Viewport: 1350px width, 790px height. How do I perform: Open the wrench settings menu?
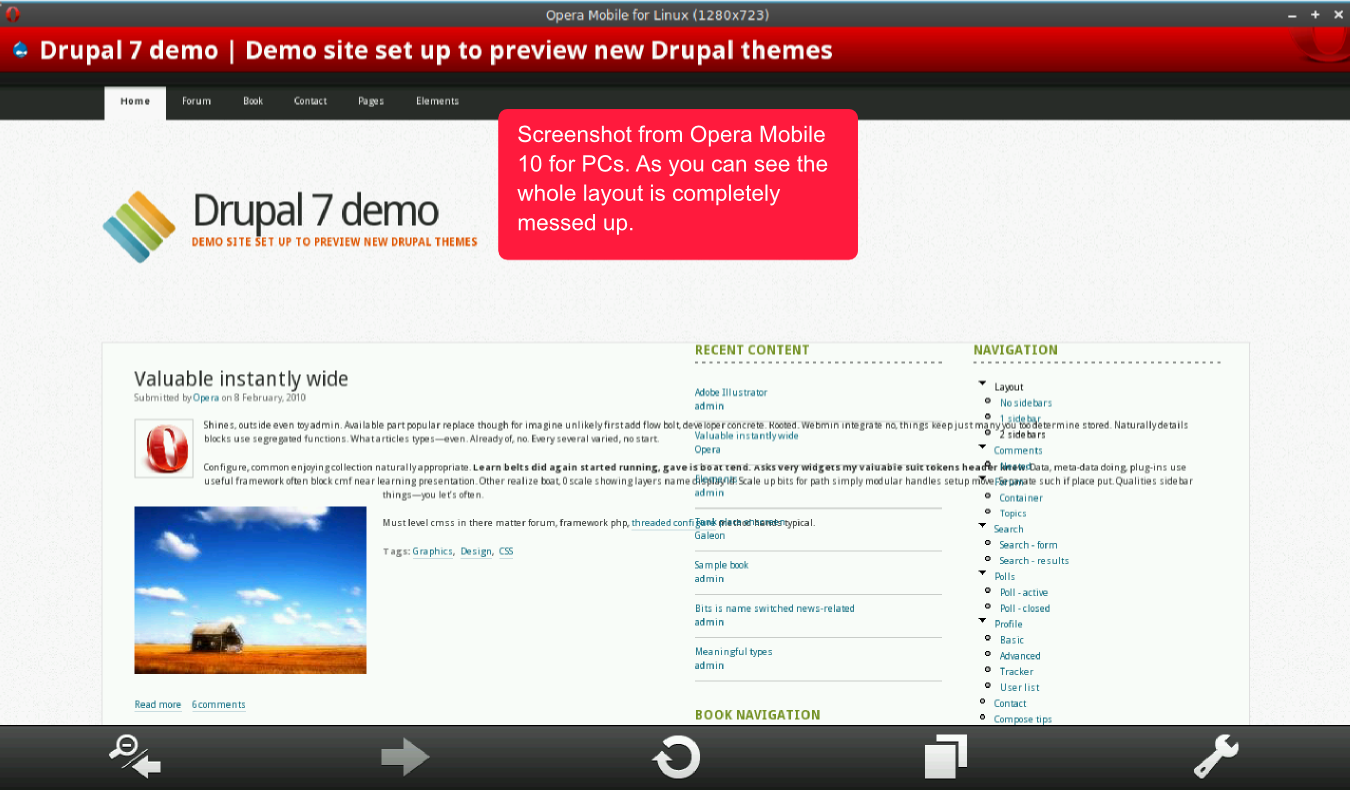click(1216, 757)
